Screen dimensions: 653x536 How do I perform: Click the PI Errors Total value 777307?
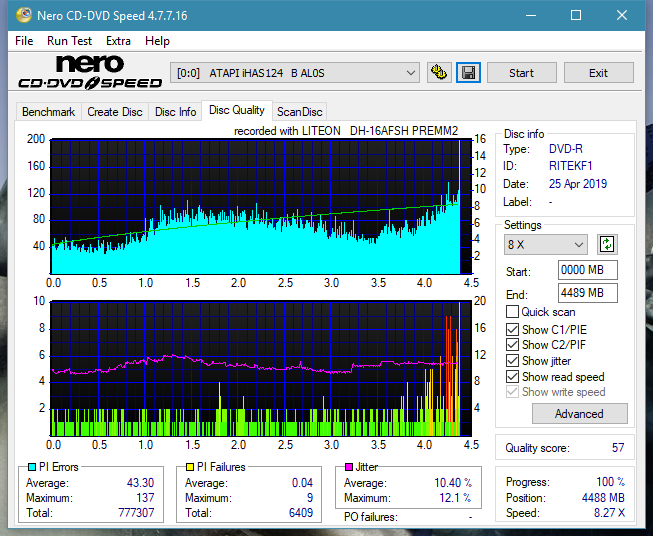pos(136,513)
